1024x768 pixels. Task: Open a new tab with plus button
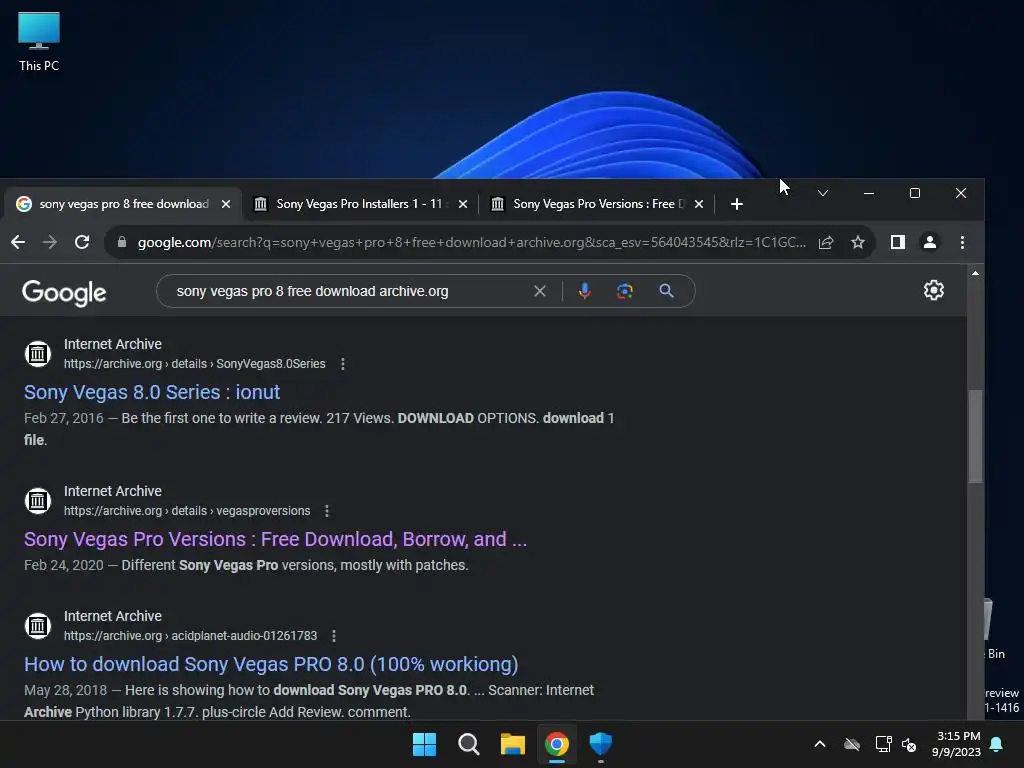tap(737, 204)
